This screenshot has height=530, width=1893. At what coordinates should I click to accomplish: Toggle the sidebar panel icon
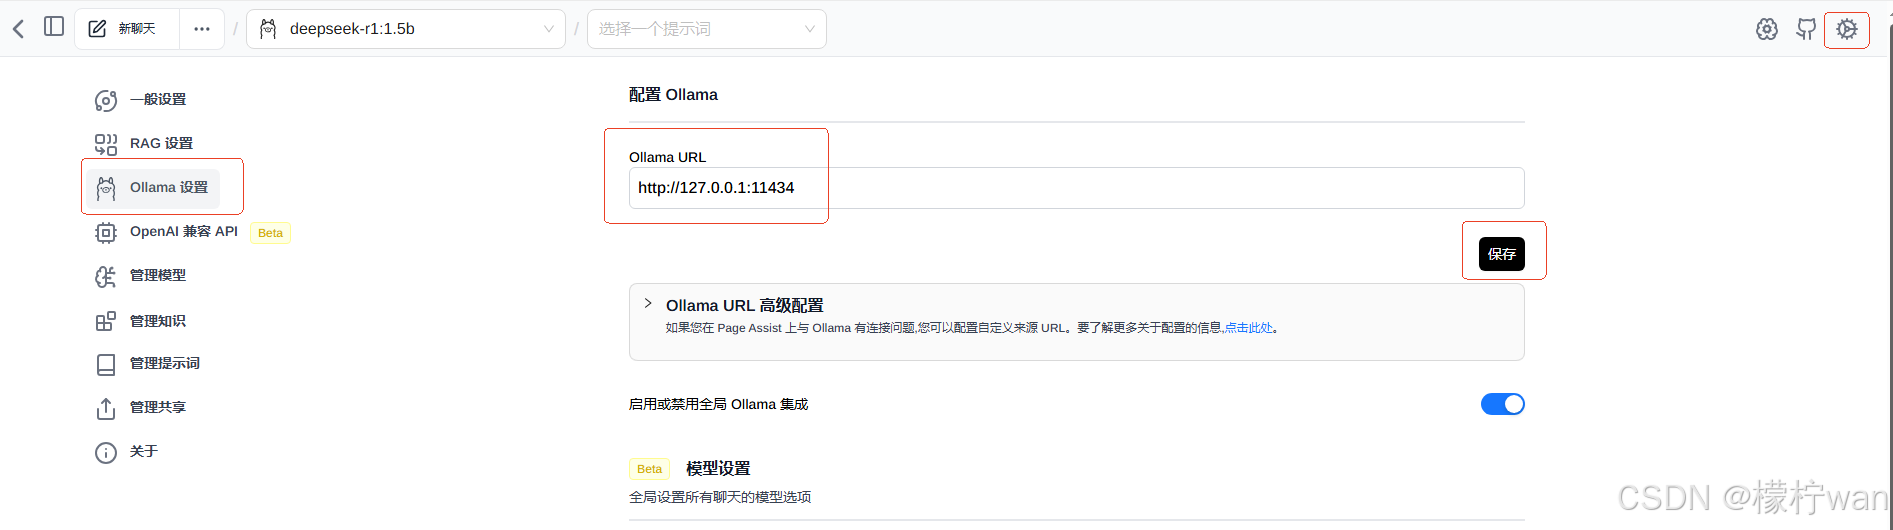pos(54,27)
